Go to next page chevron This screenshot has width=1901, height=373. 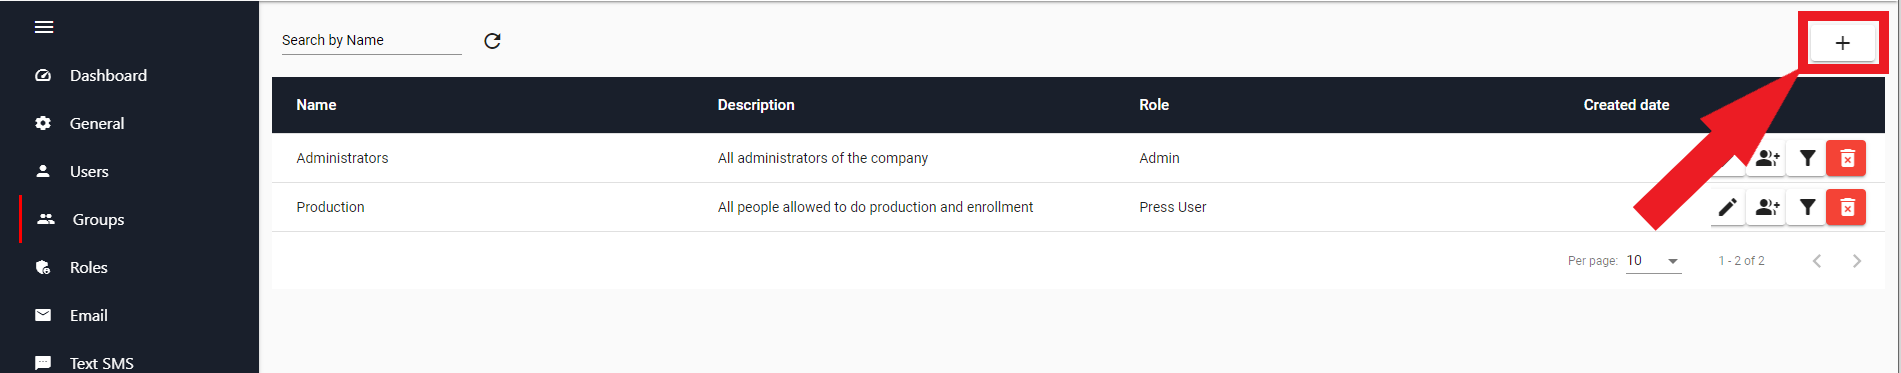coord(1857,261)
